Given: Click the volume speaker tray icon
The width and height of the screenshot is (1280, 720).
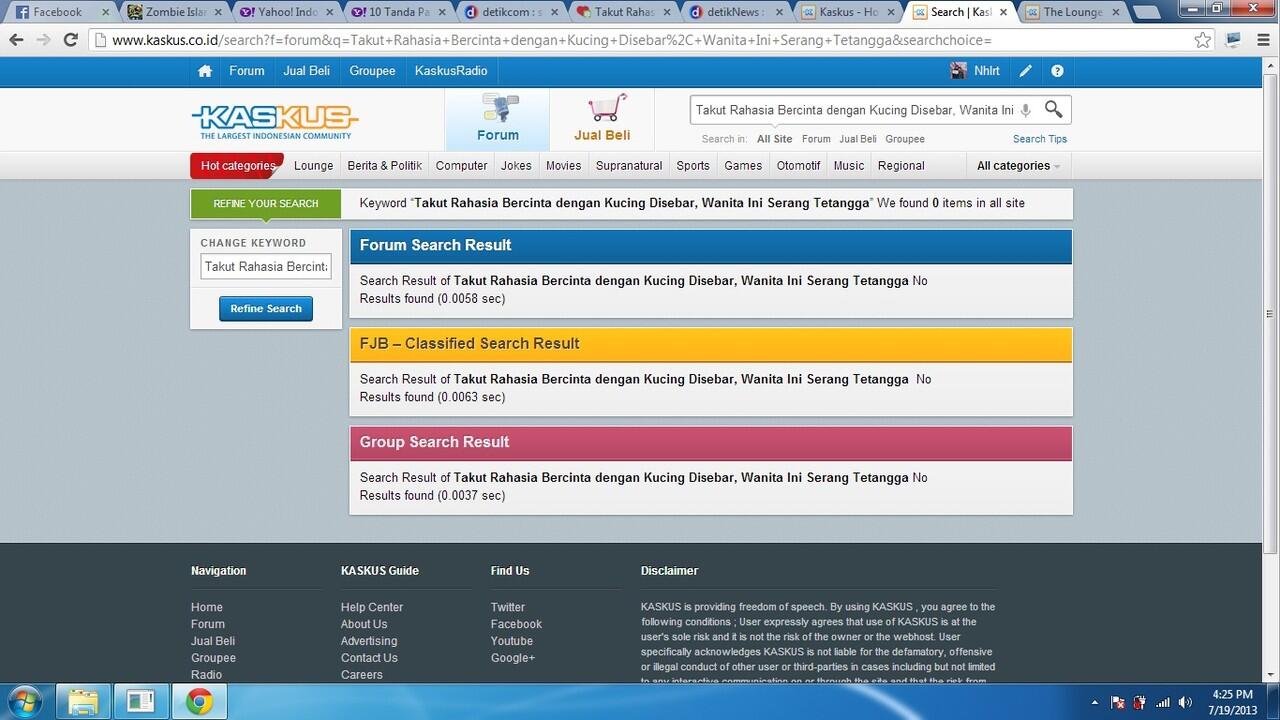Looking at the screenshot, I should coord(1185,702).
